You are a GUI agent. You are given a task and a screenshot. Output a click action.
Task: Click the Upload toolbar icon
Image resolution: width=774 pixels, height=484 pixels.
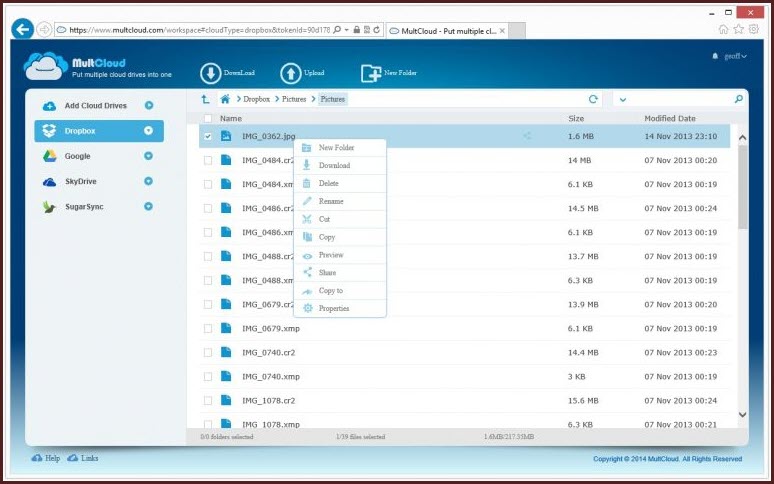(x=291, y=73)
